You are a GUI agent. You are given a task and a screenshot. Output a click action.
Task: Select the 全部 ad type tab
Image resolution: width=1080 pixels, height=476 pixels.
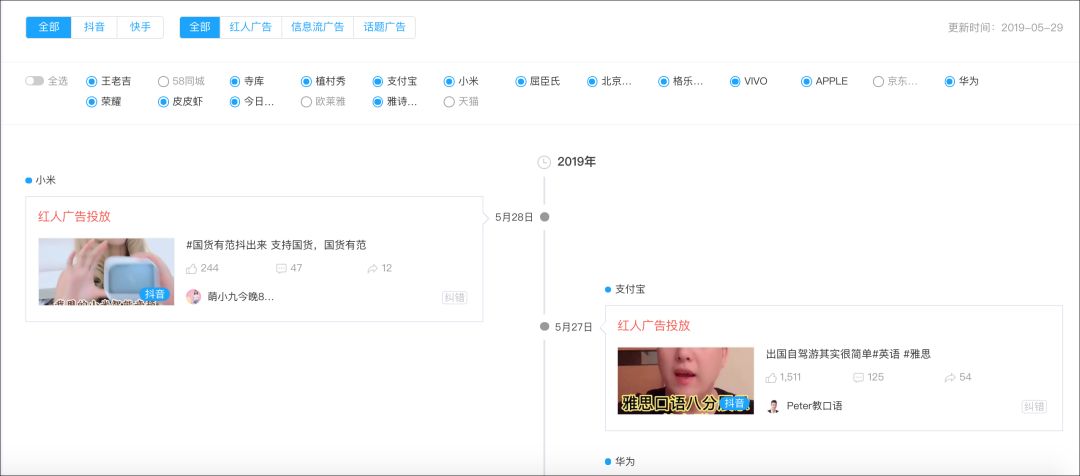pos(200,28)
